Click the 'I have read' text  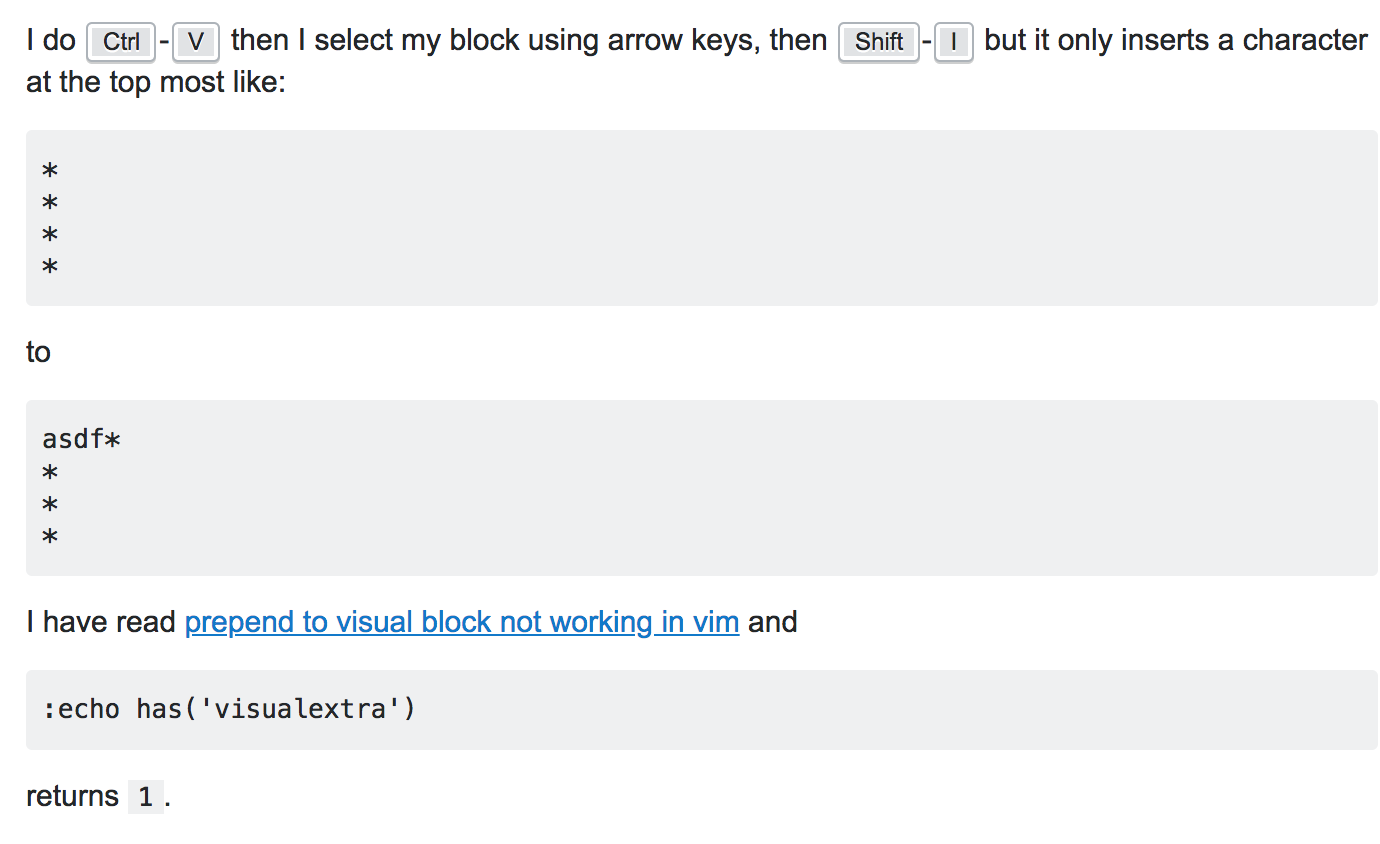click(101, 622)
